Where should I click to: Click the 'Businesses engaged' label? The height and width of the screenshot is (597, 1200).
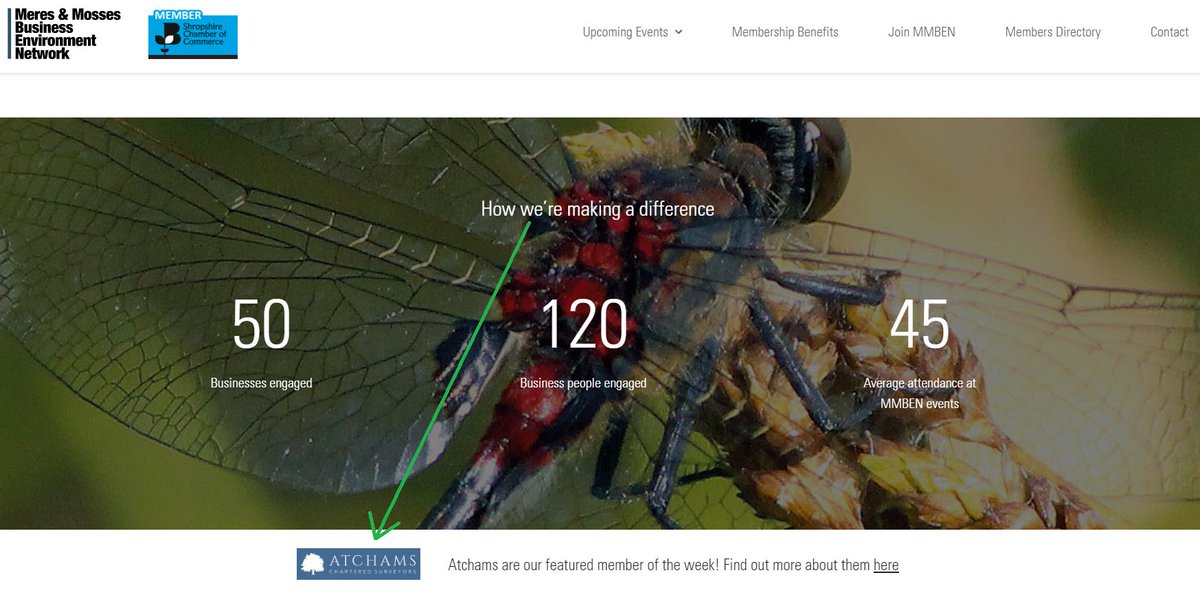tap(261, 383)
